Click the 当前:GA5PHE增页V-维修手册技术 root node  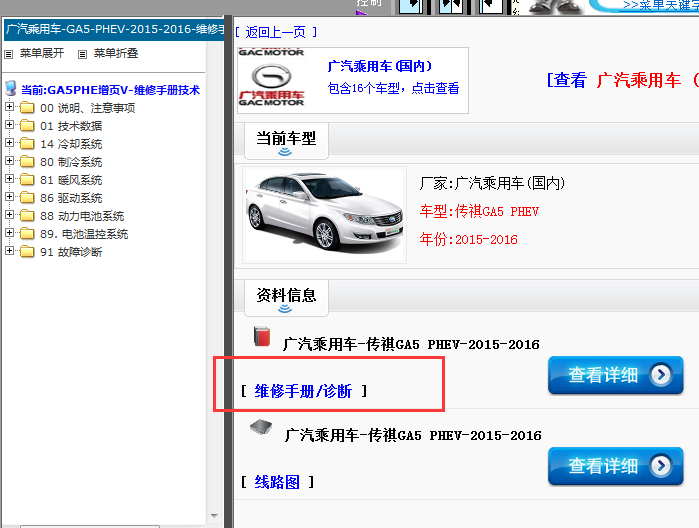coord(110,90)
